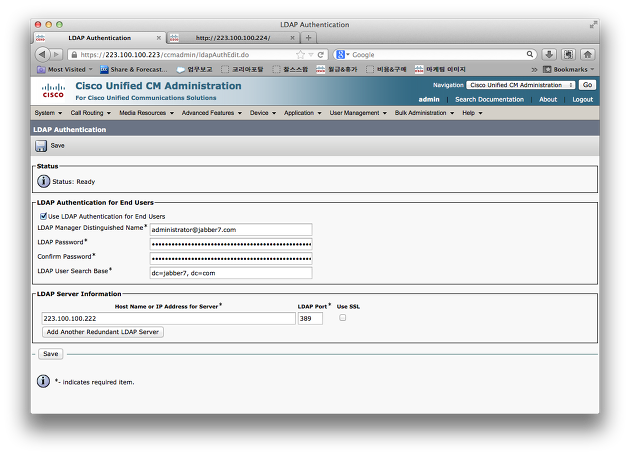630x456 pixels.
Task: Click the toolbar icon left of Home
Action: pyautogui.click(x=569, y=54)
